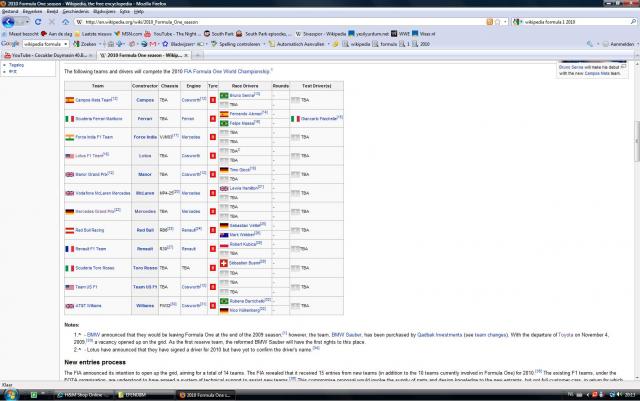Click the Swiss flag next to Sébastien Buemi
The height and width of the screenshot is (401, 640).
click(x=224, y=263)
